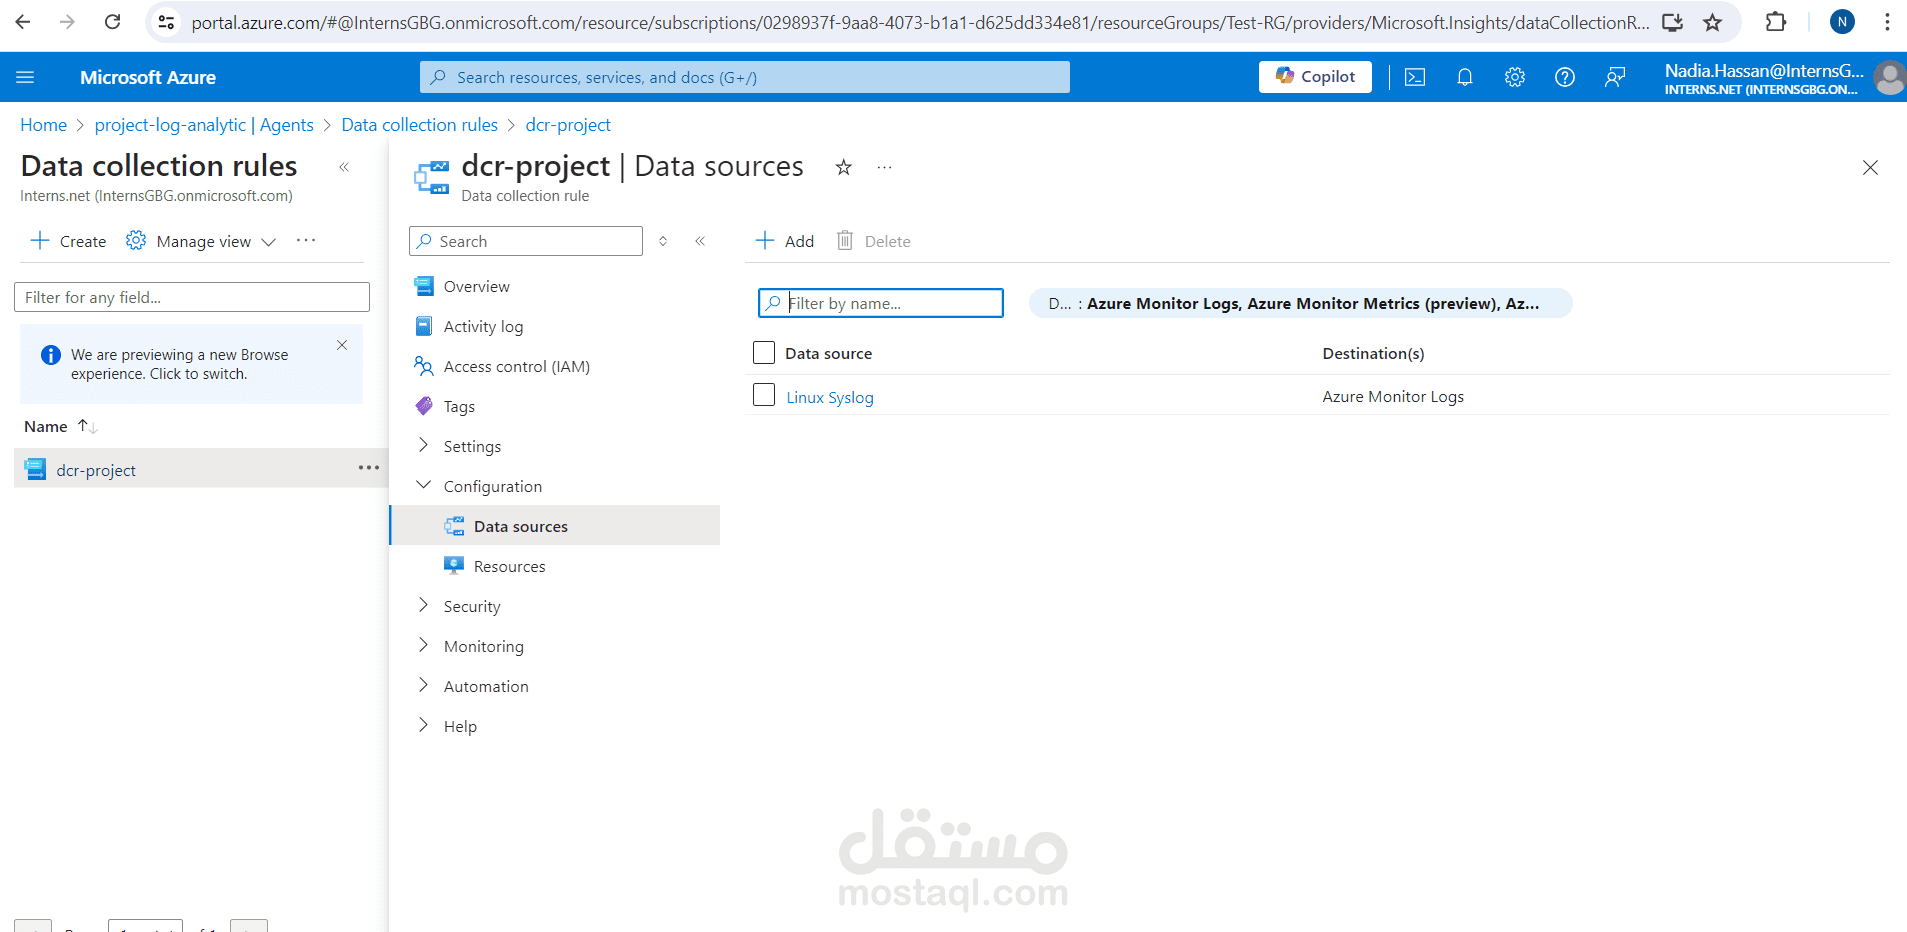Viewport: 1907px width, 932px height.
Task: Click the Add data source button
Action: pyautogui.click(x=785, y=241)
